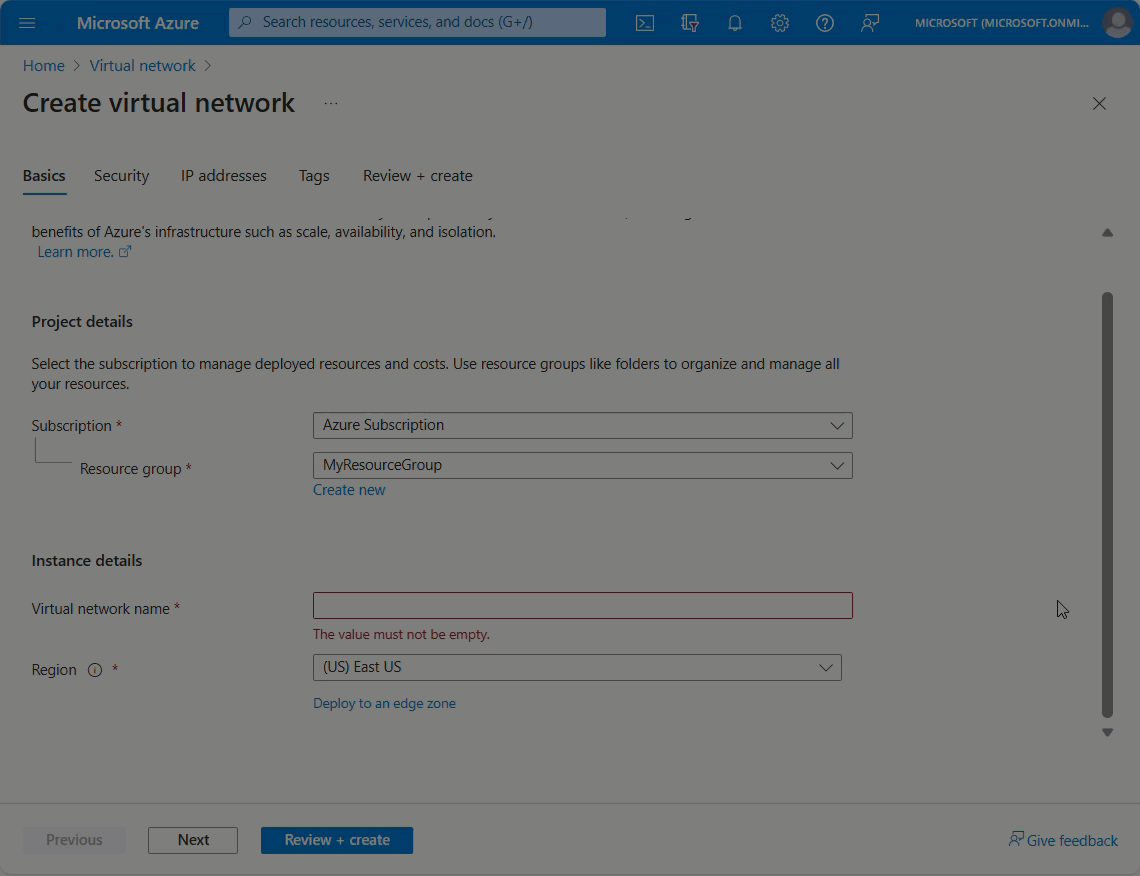The width and height of the screenshot is (1140, 876).
Task: Click the ellipsis next to page title
Action: point(331,103)
